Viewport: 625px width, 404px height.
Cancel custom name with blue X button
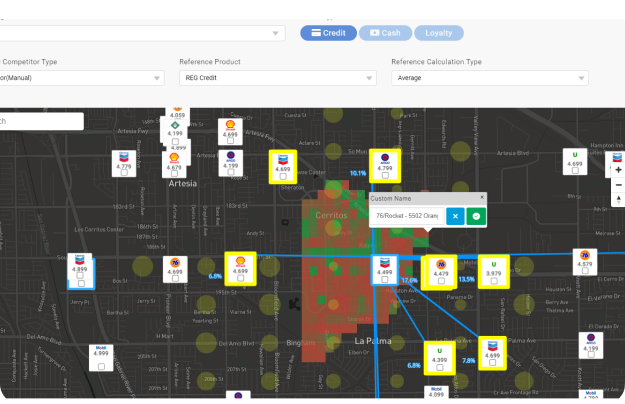pos(454,216)
